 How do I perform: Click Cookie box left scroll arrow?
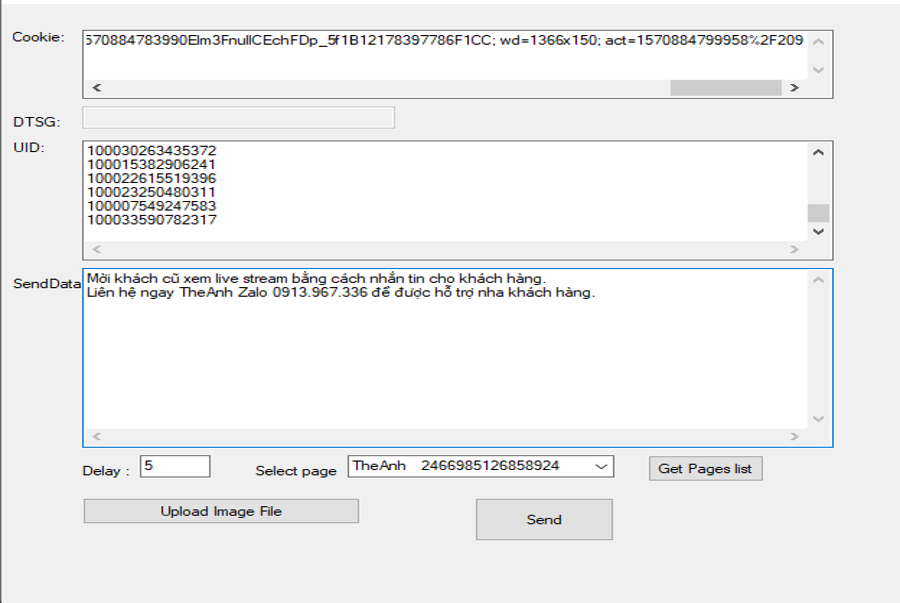tap(96, 88)
